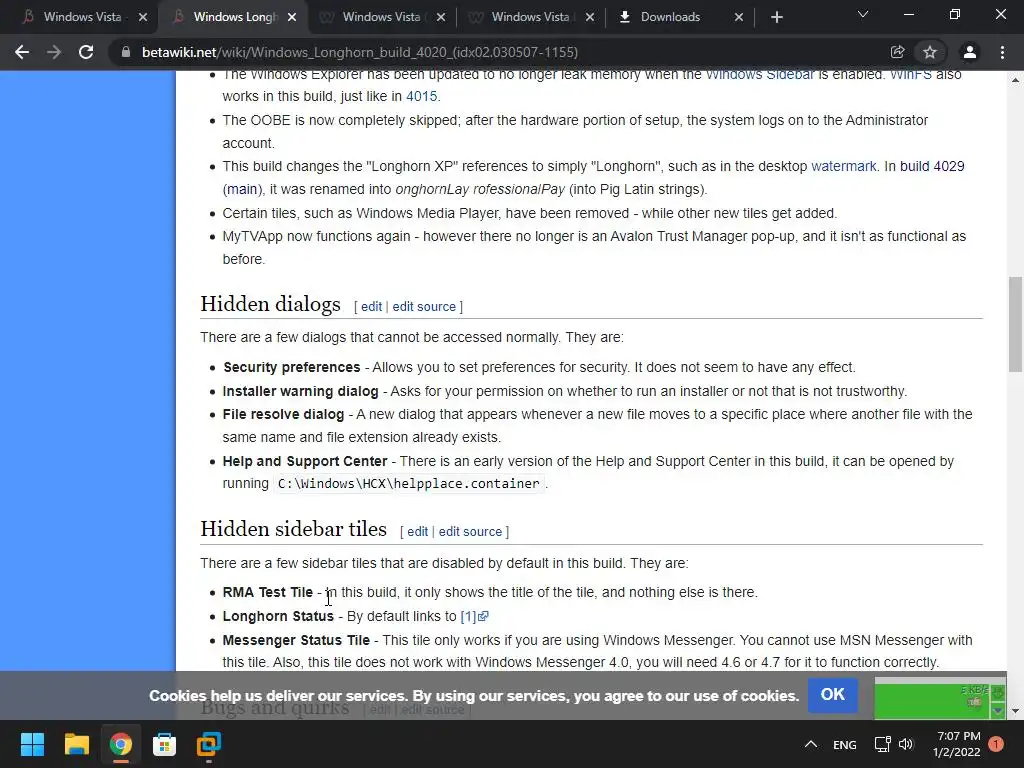Click the Security preferences bold text
The height and width of the screenshot is (768, 1024).
[291, 367]
